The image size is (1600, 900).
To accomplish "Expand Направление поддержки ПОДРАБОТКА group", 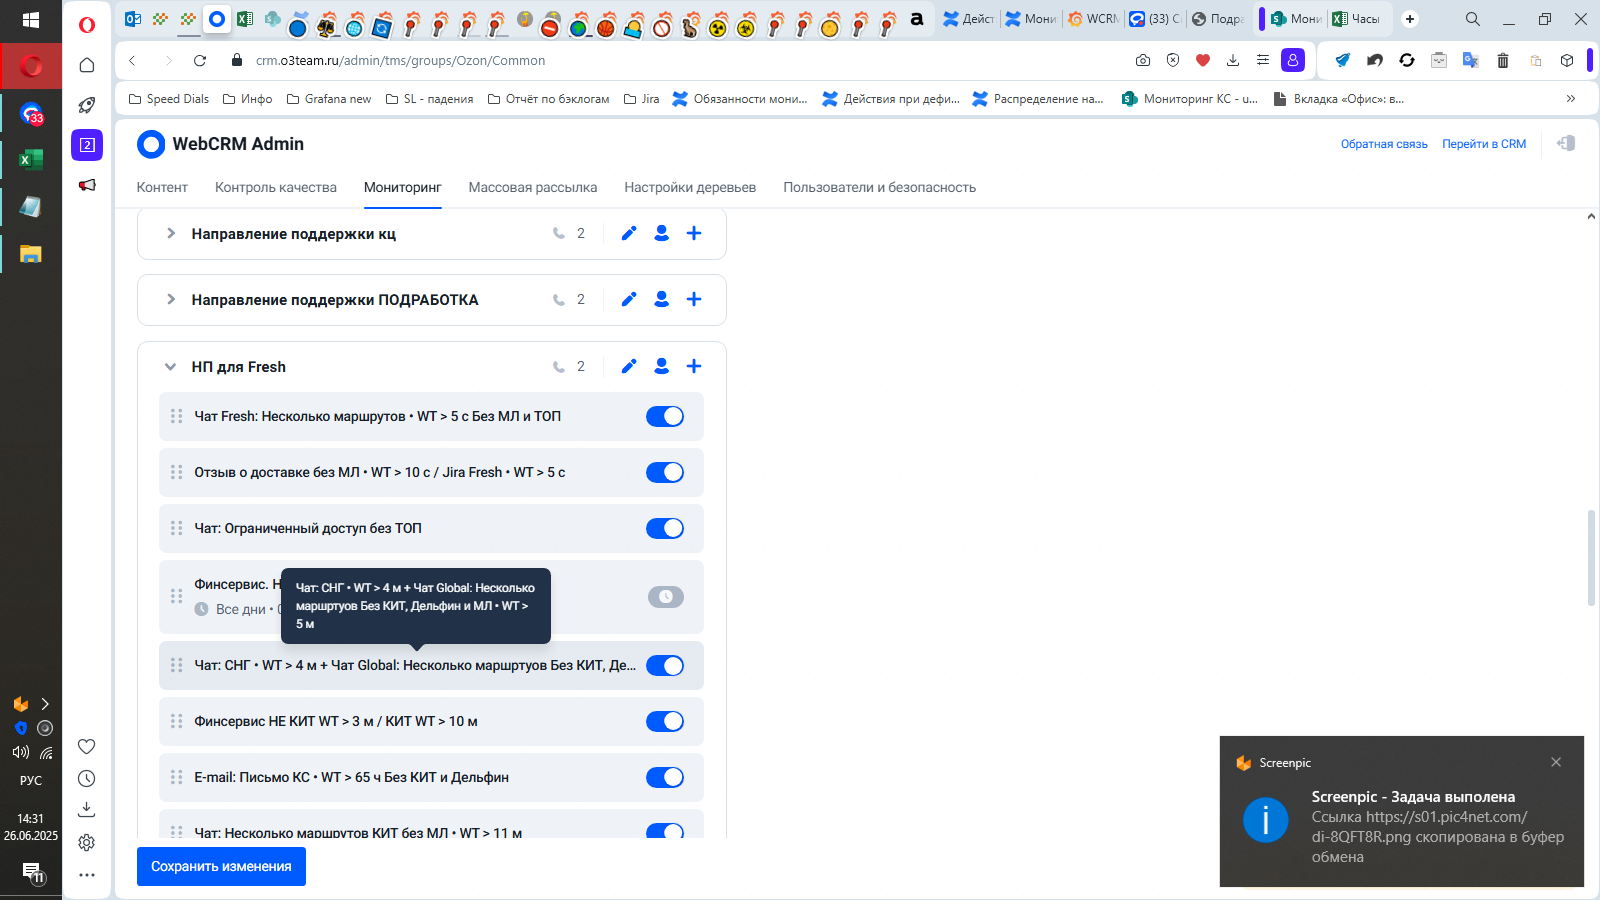I will [171, 299].
